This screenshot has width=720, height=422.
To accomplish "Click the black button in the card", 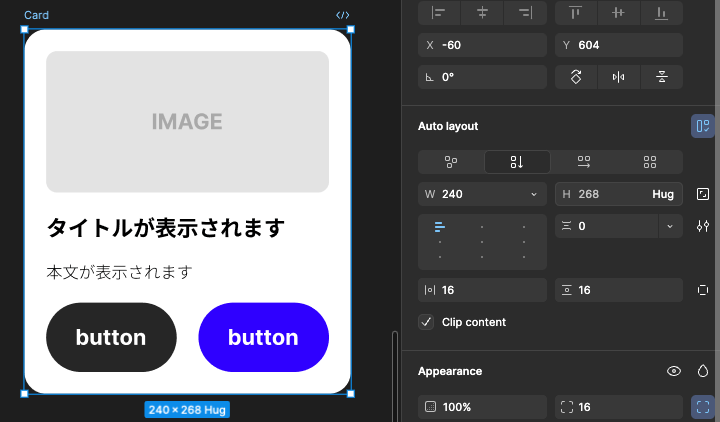I will (111, 337).
